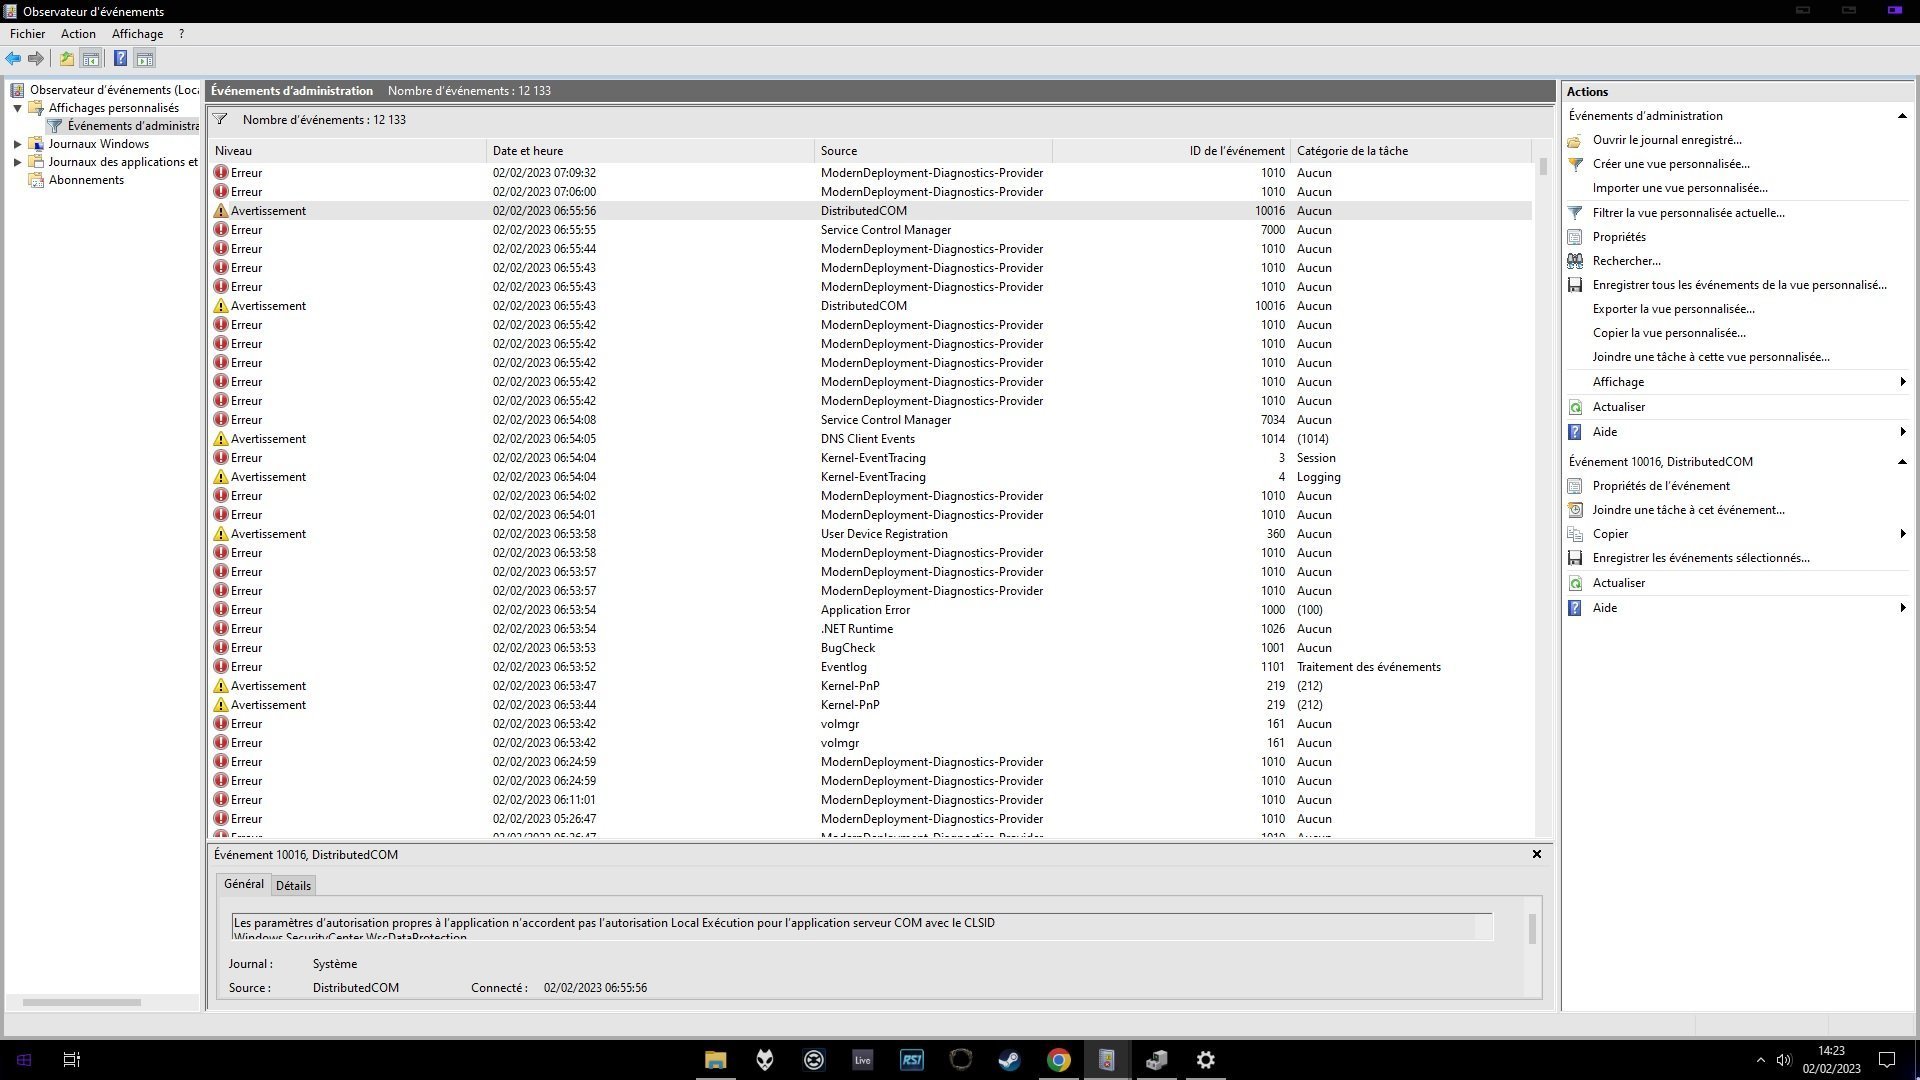The image size is (1920, 1080).
Task: Switch to the Général tab
Action: [x=243, y=884]
